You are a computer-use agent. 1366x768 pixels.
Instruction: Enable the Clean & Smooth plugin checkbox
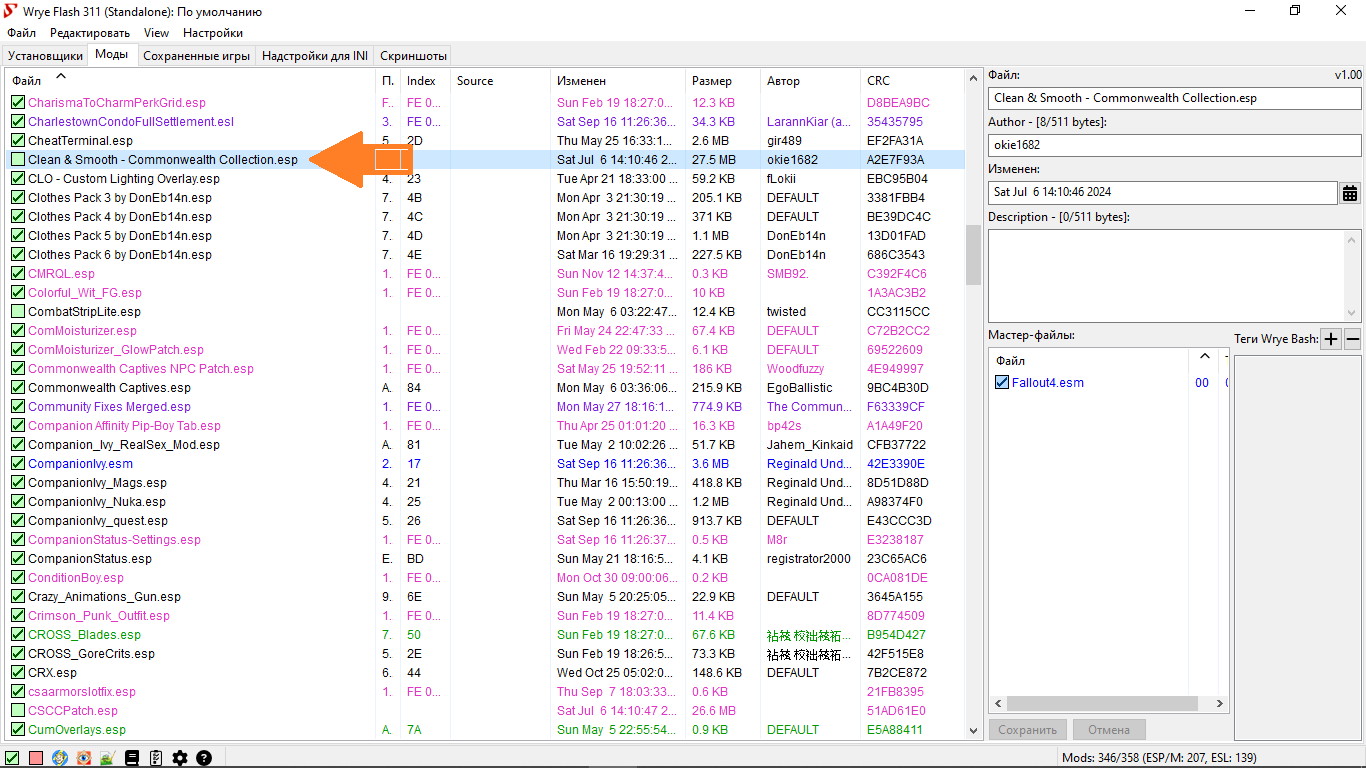[18, 160]
